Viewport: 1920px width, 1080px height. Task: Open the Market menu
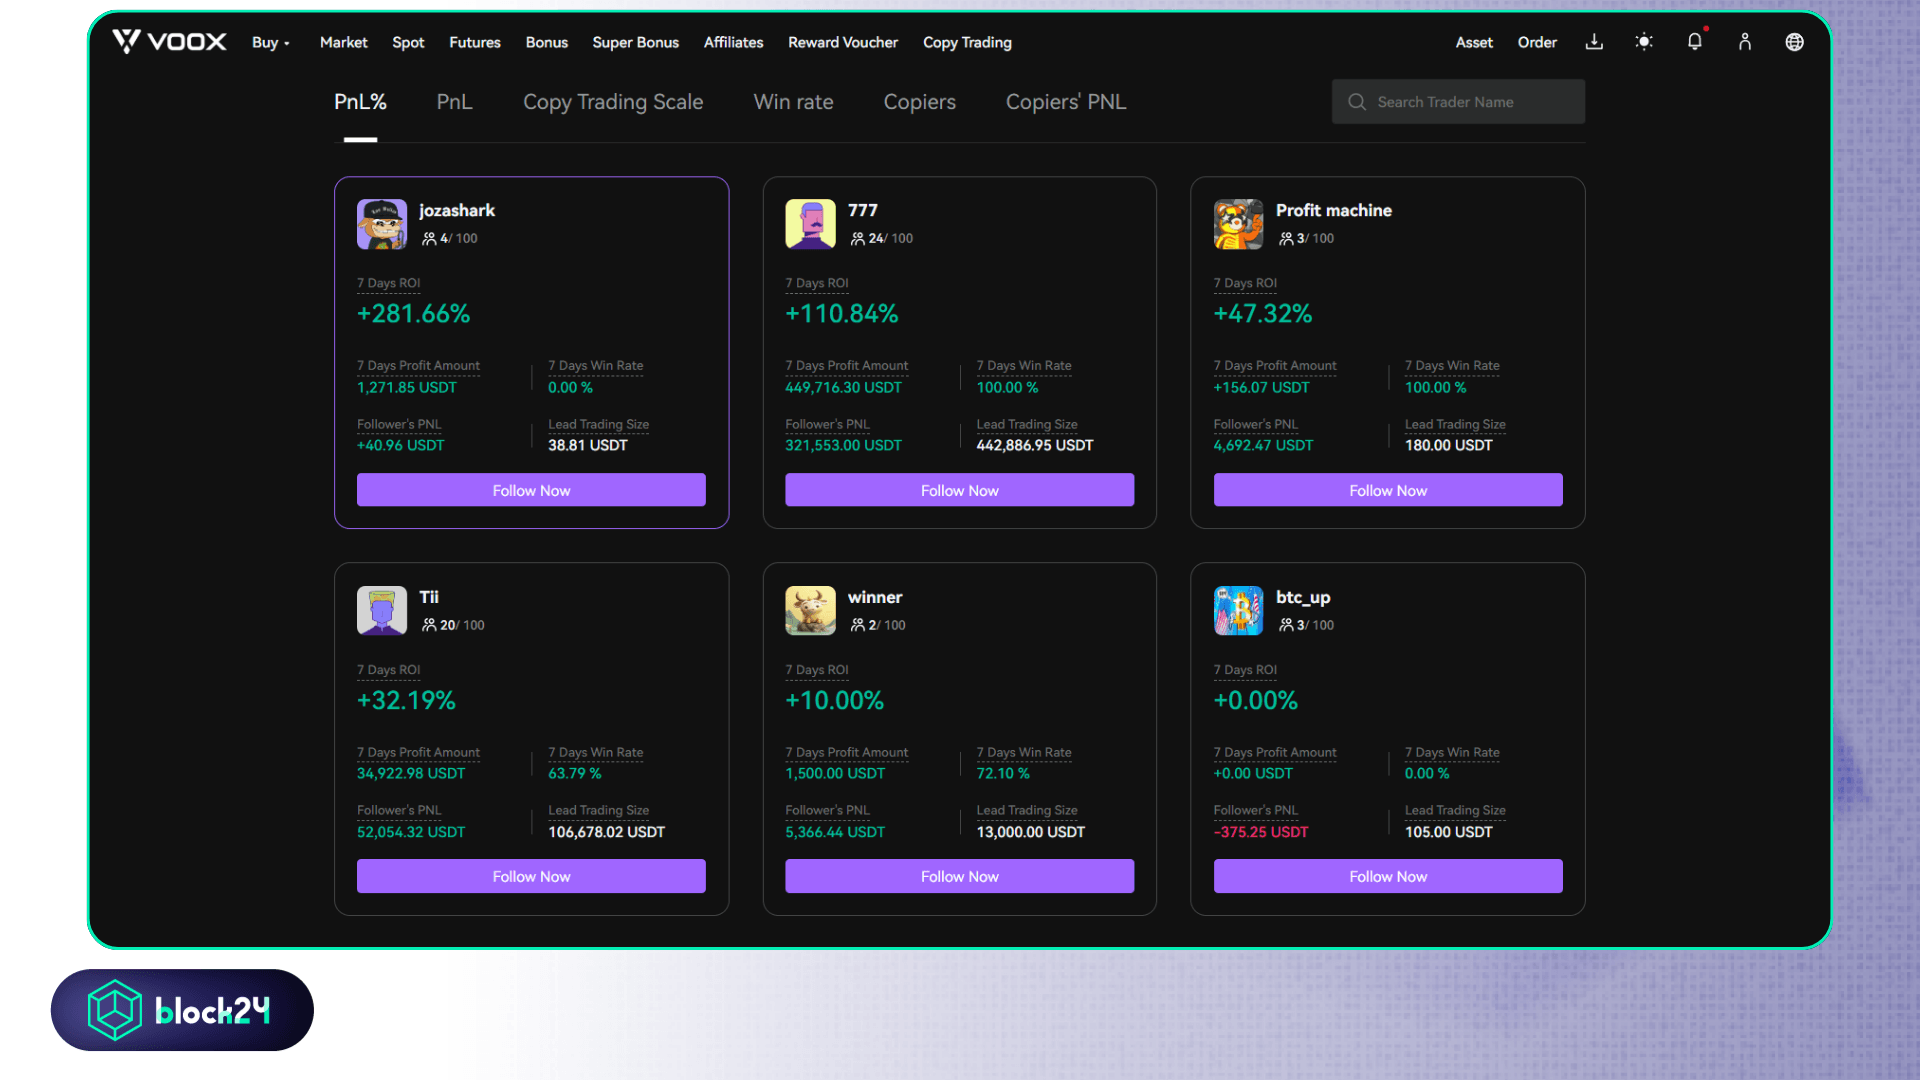343,42
